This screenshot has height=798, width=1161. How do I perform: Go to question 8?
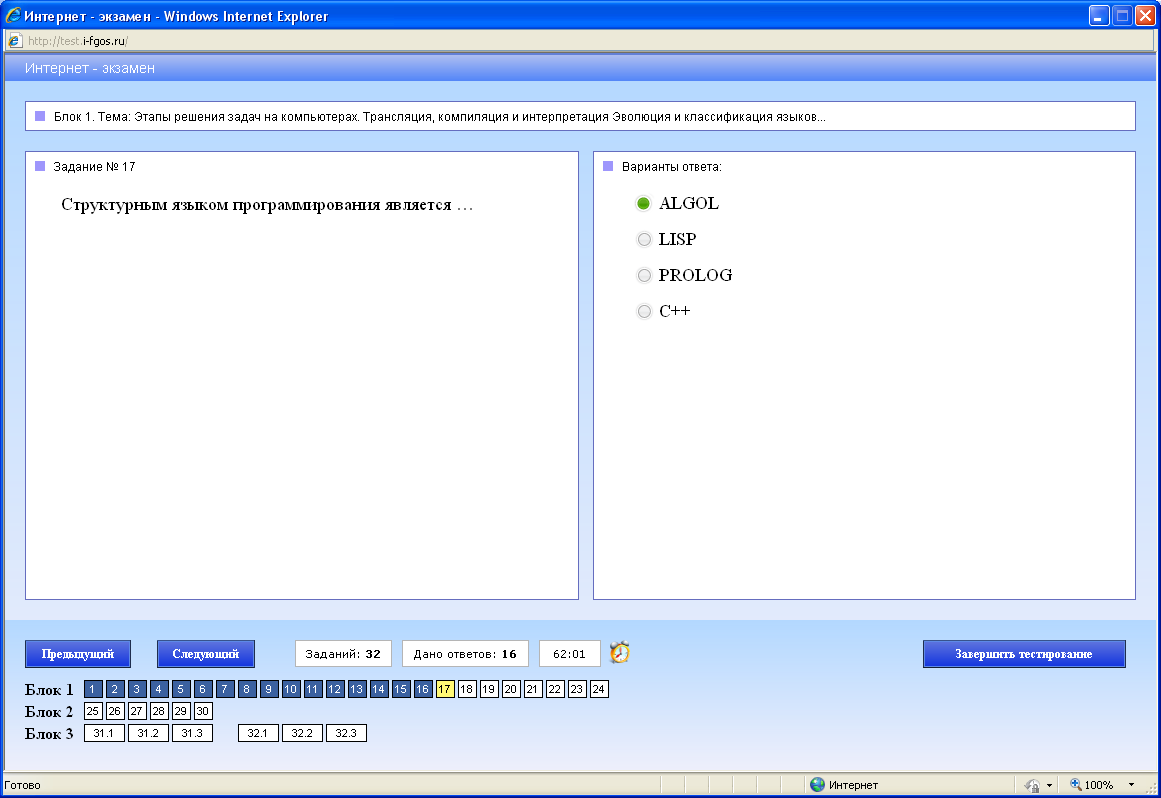[247, 689]
